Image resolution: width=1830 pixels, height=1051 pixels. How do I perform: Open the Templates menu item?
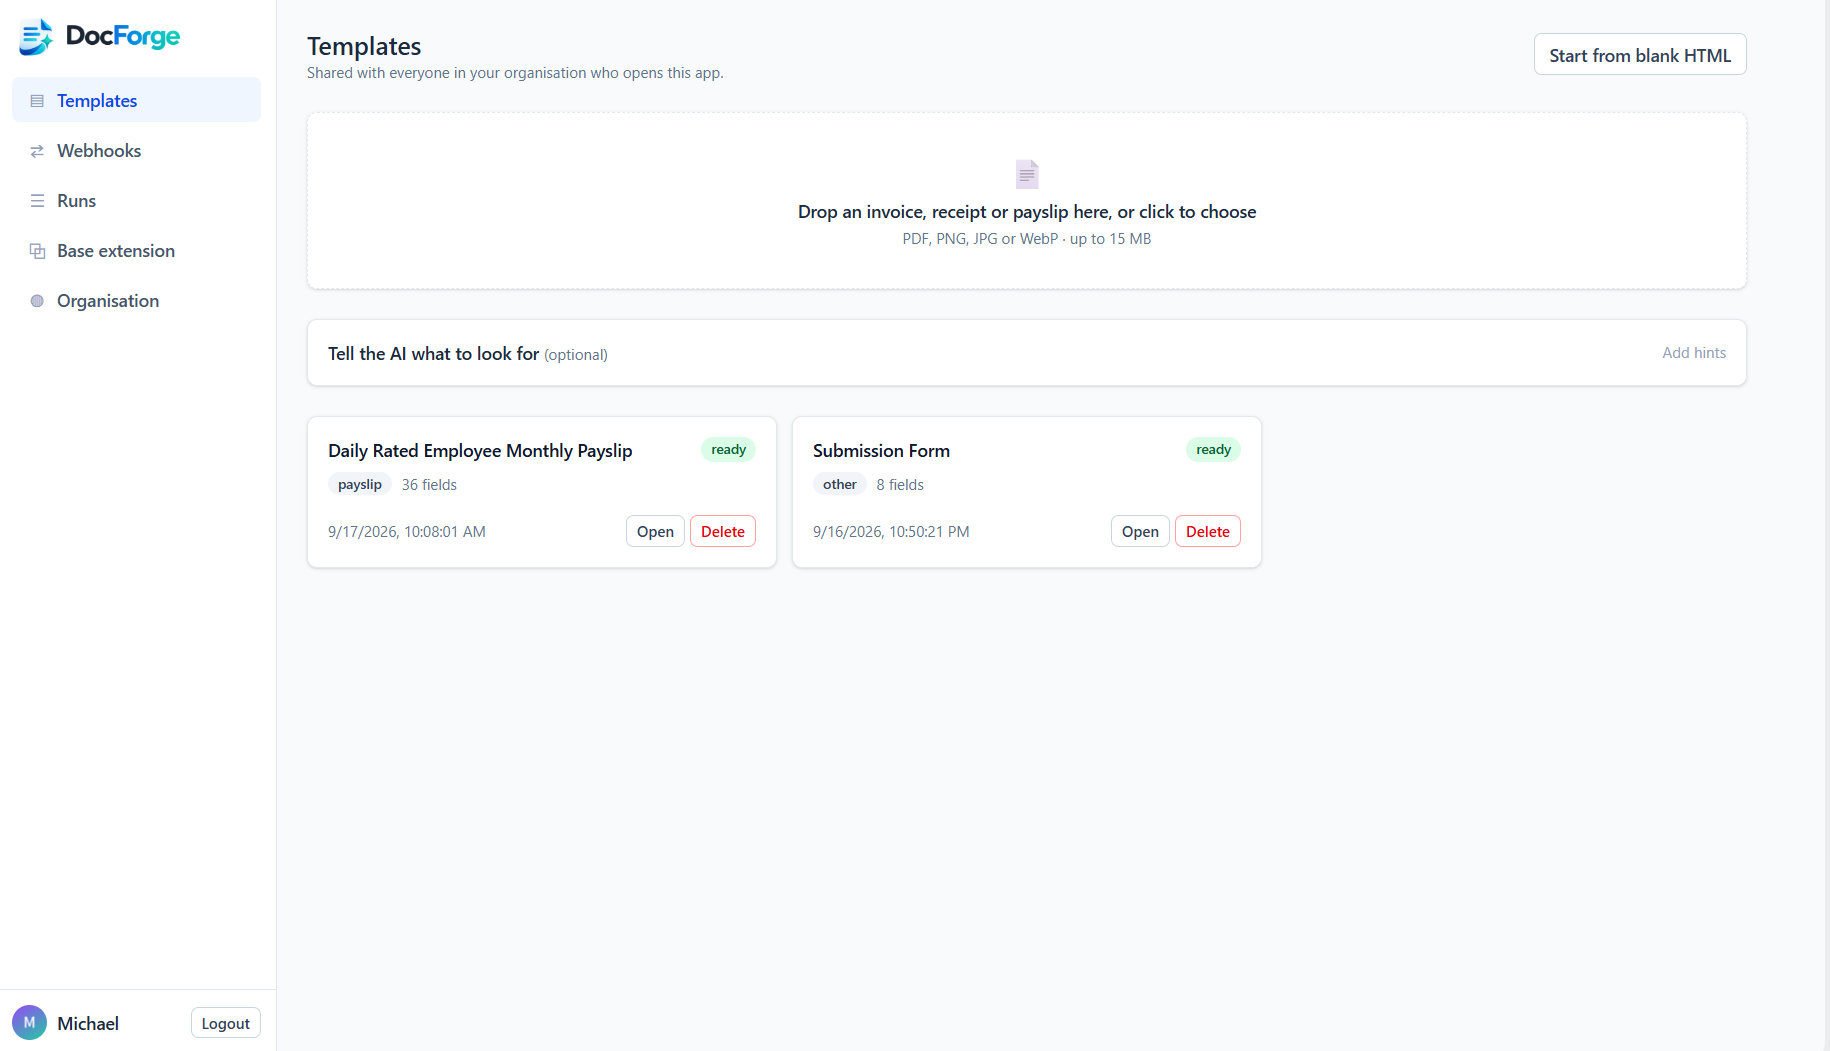(136, 100)
